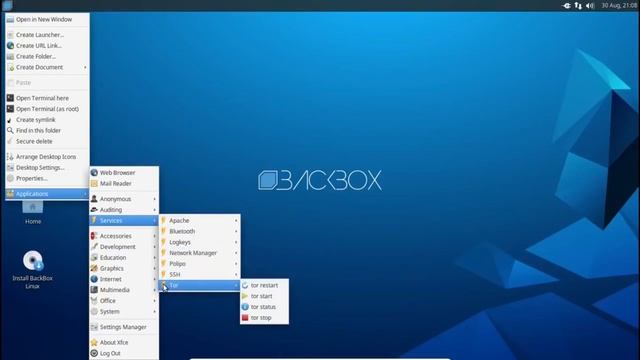Click the About Xfce star icon

coord(94,342)
